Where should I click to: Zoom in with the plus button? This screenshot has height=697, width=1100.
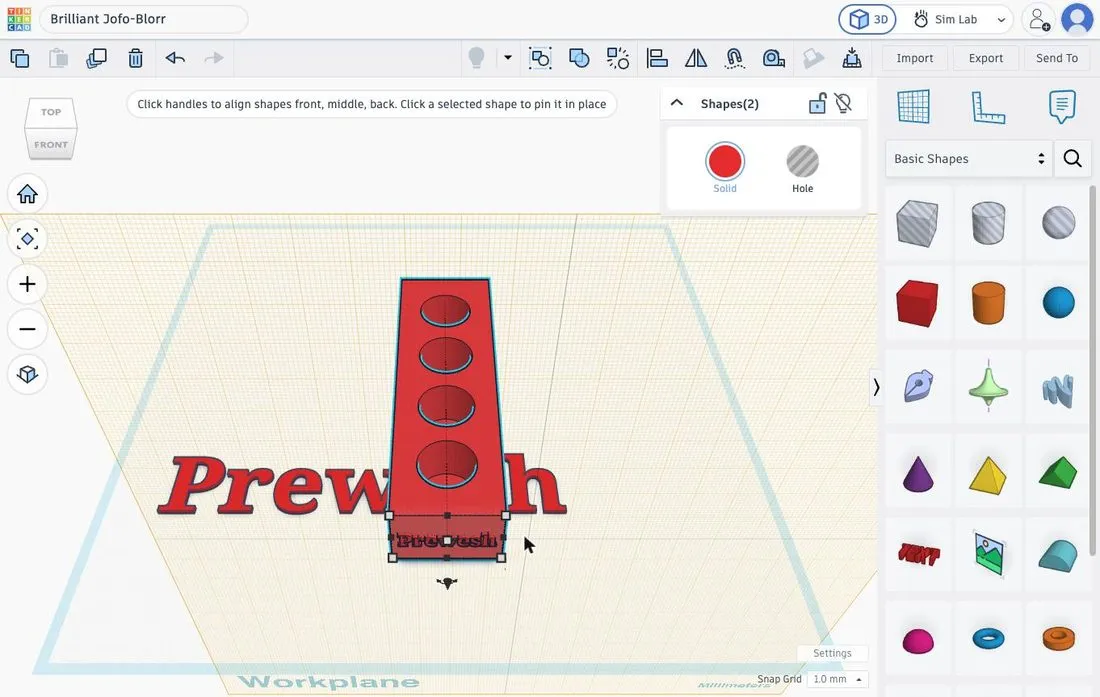(x=27, y=284)
